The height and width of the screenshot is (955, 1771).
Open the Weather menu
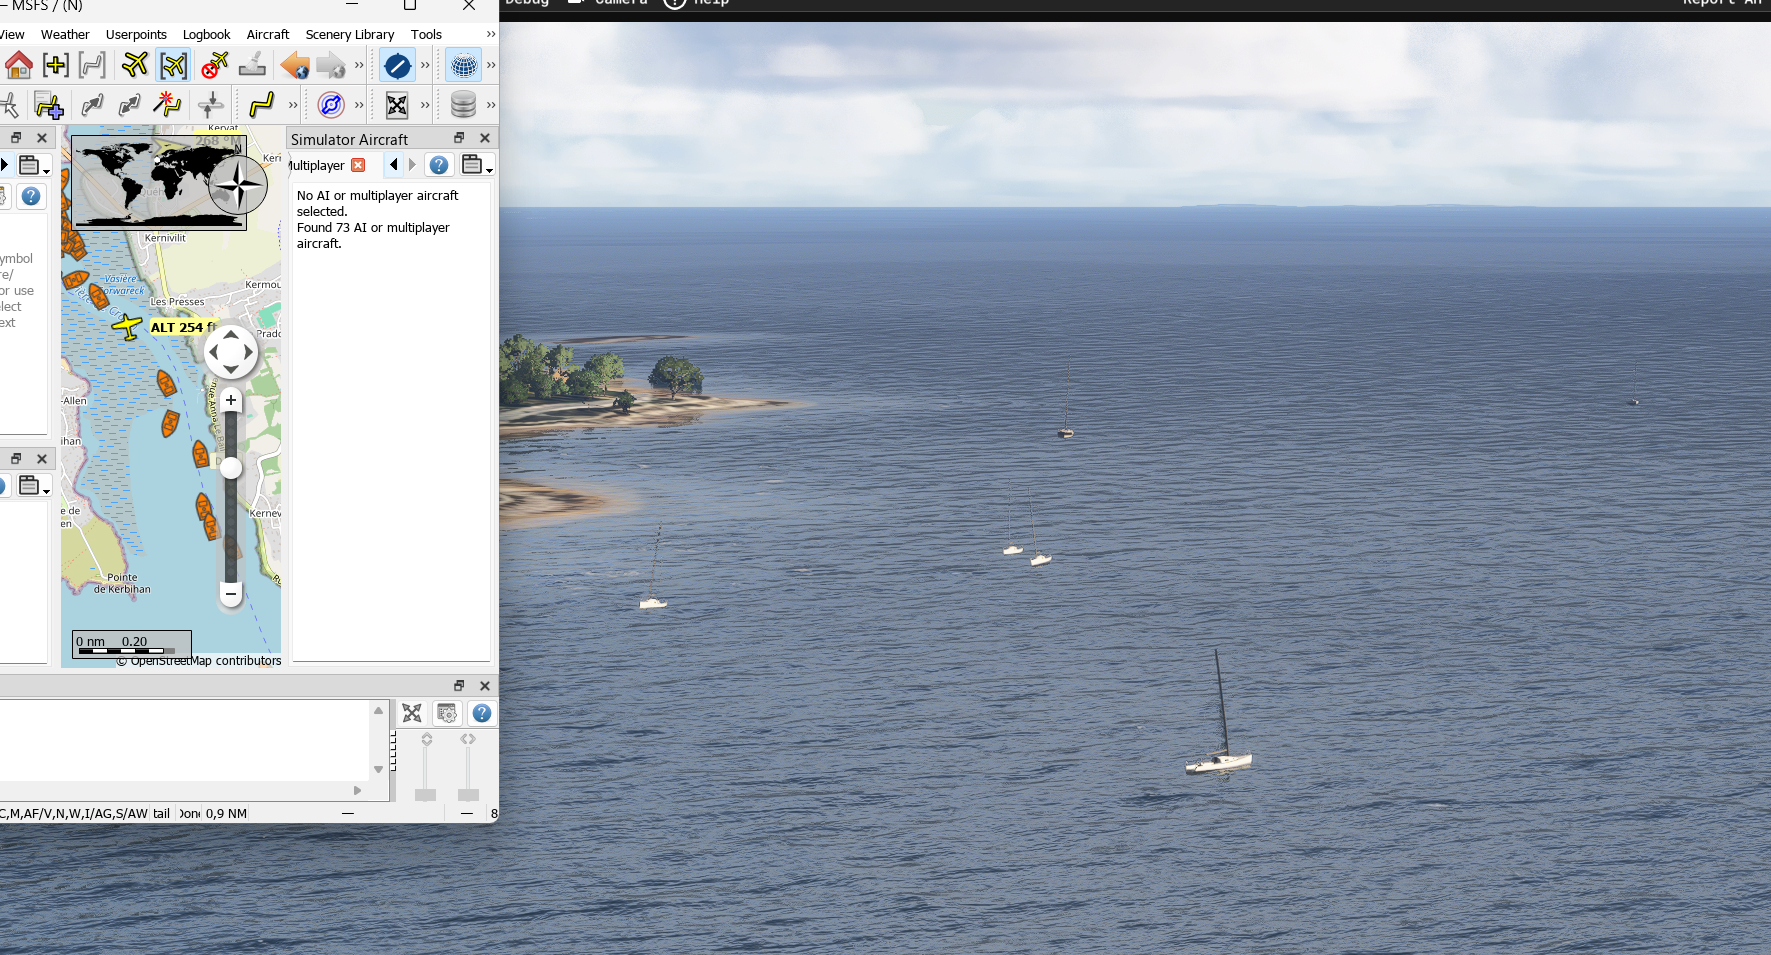point(65,34)
